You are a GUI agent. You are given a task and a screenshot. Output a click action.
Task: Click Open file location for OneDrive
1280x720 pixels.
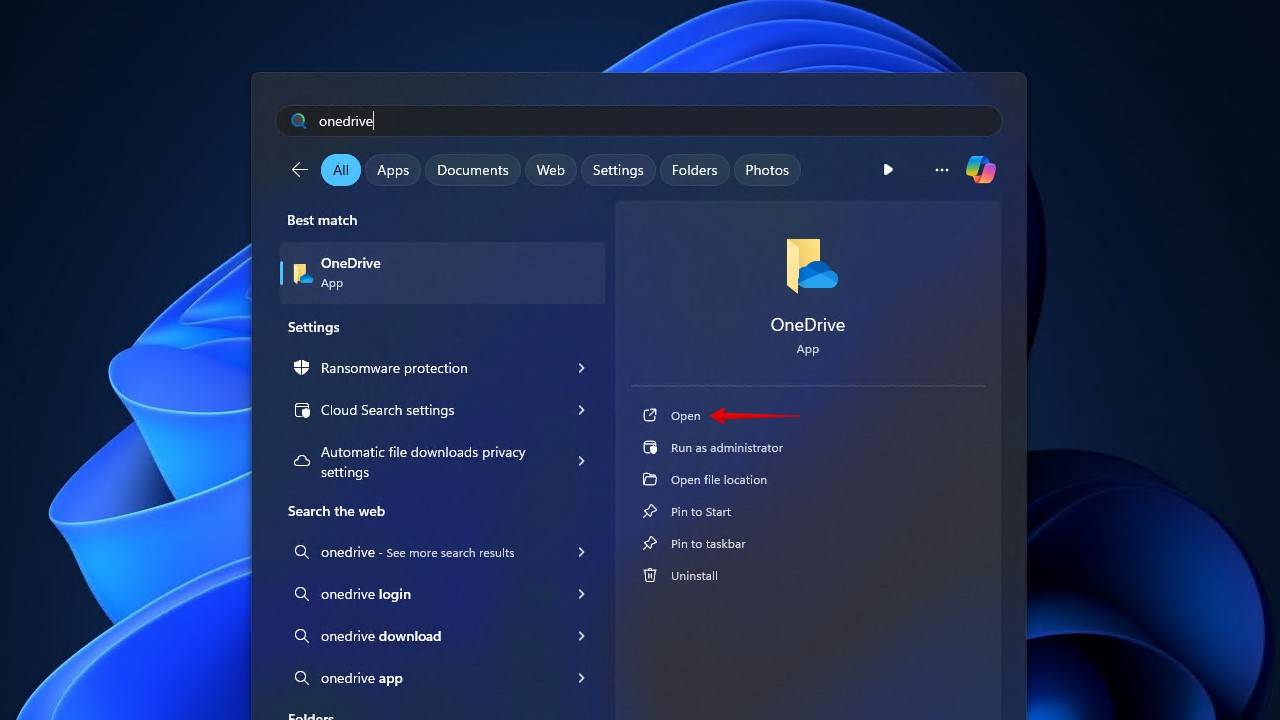pyautogui.click(x=719, y=479)
